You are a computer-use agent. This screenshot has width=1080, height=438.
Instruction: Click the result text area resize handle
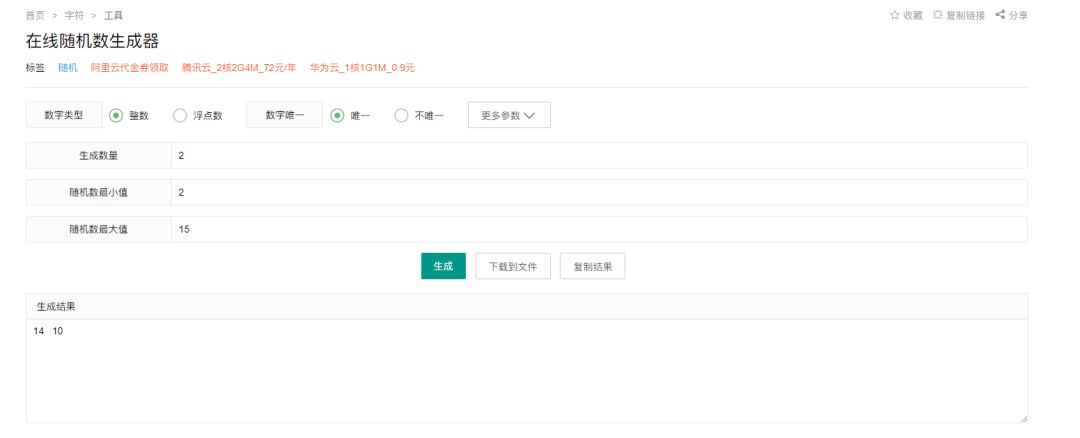1024,419
